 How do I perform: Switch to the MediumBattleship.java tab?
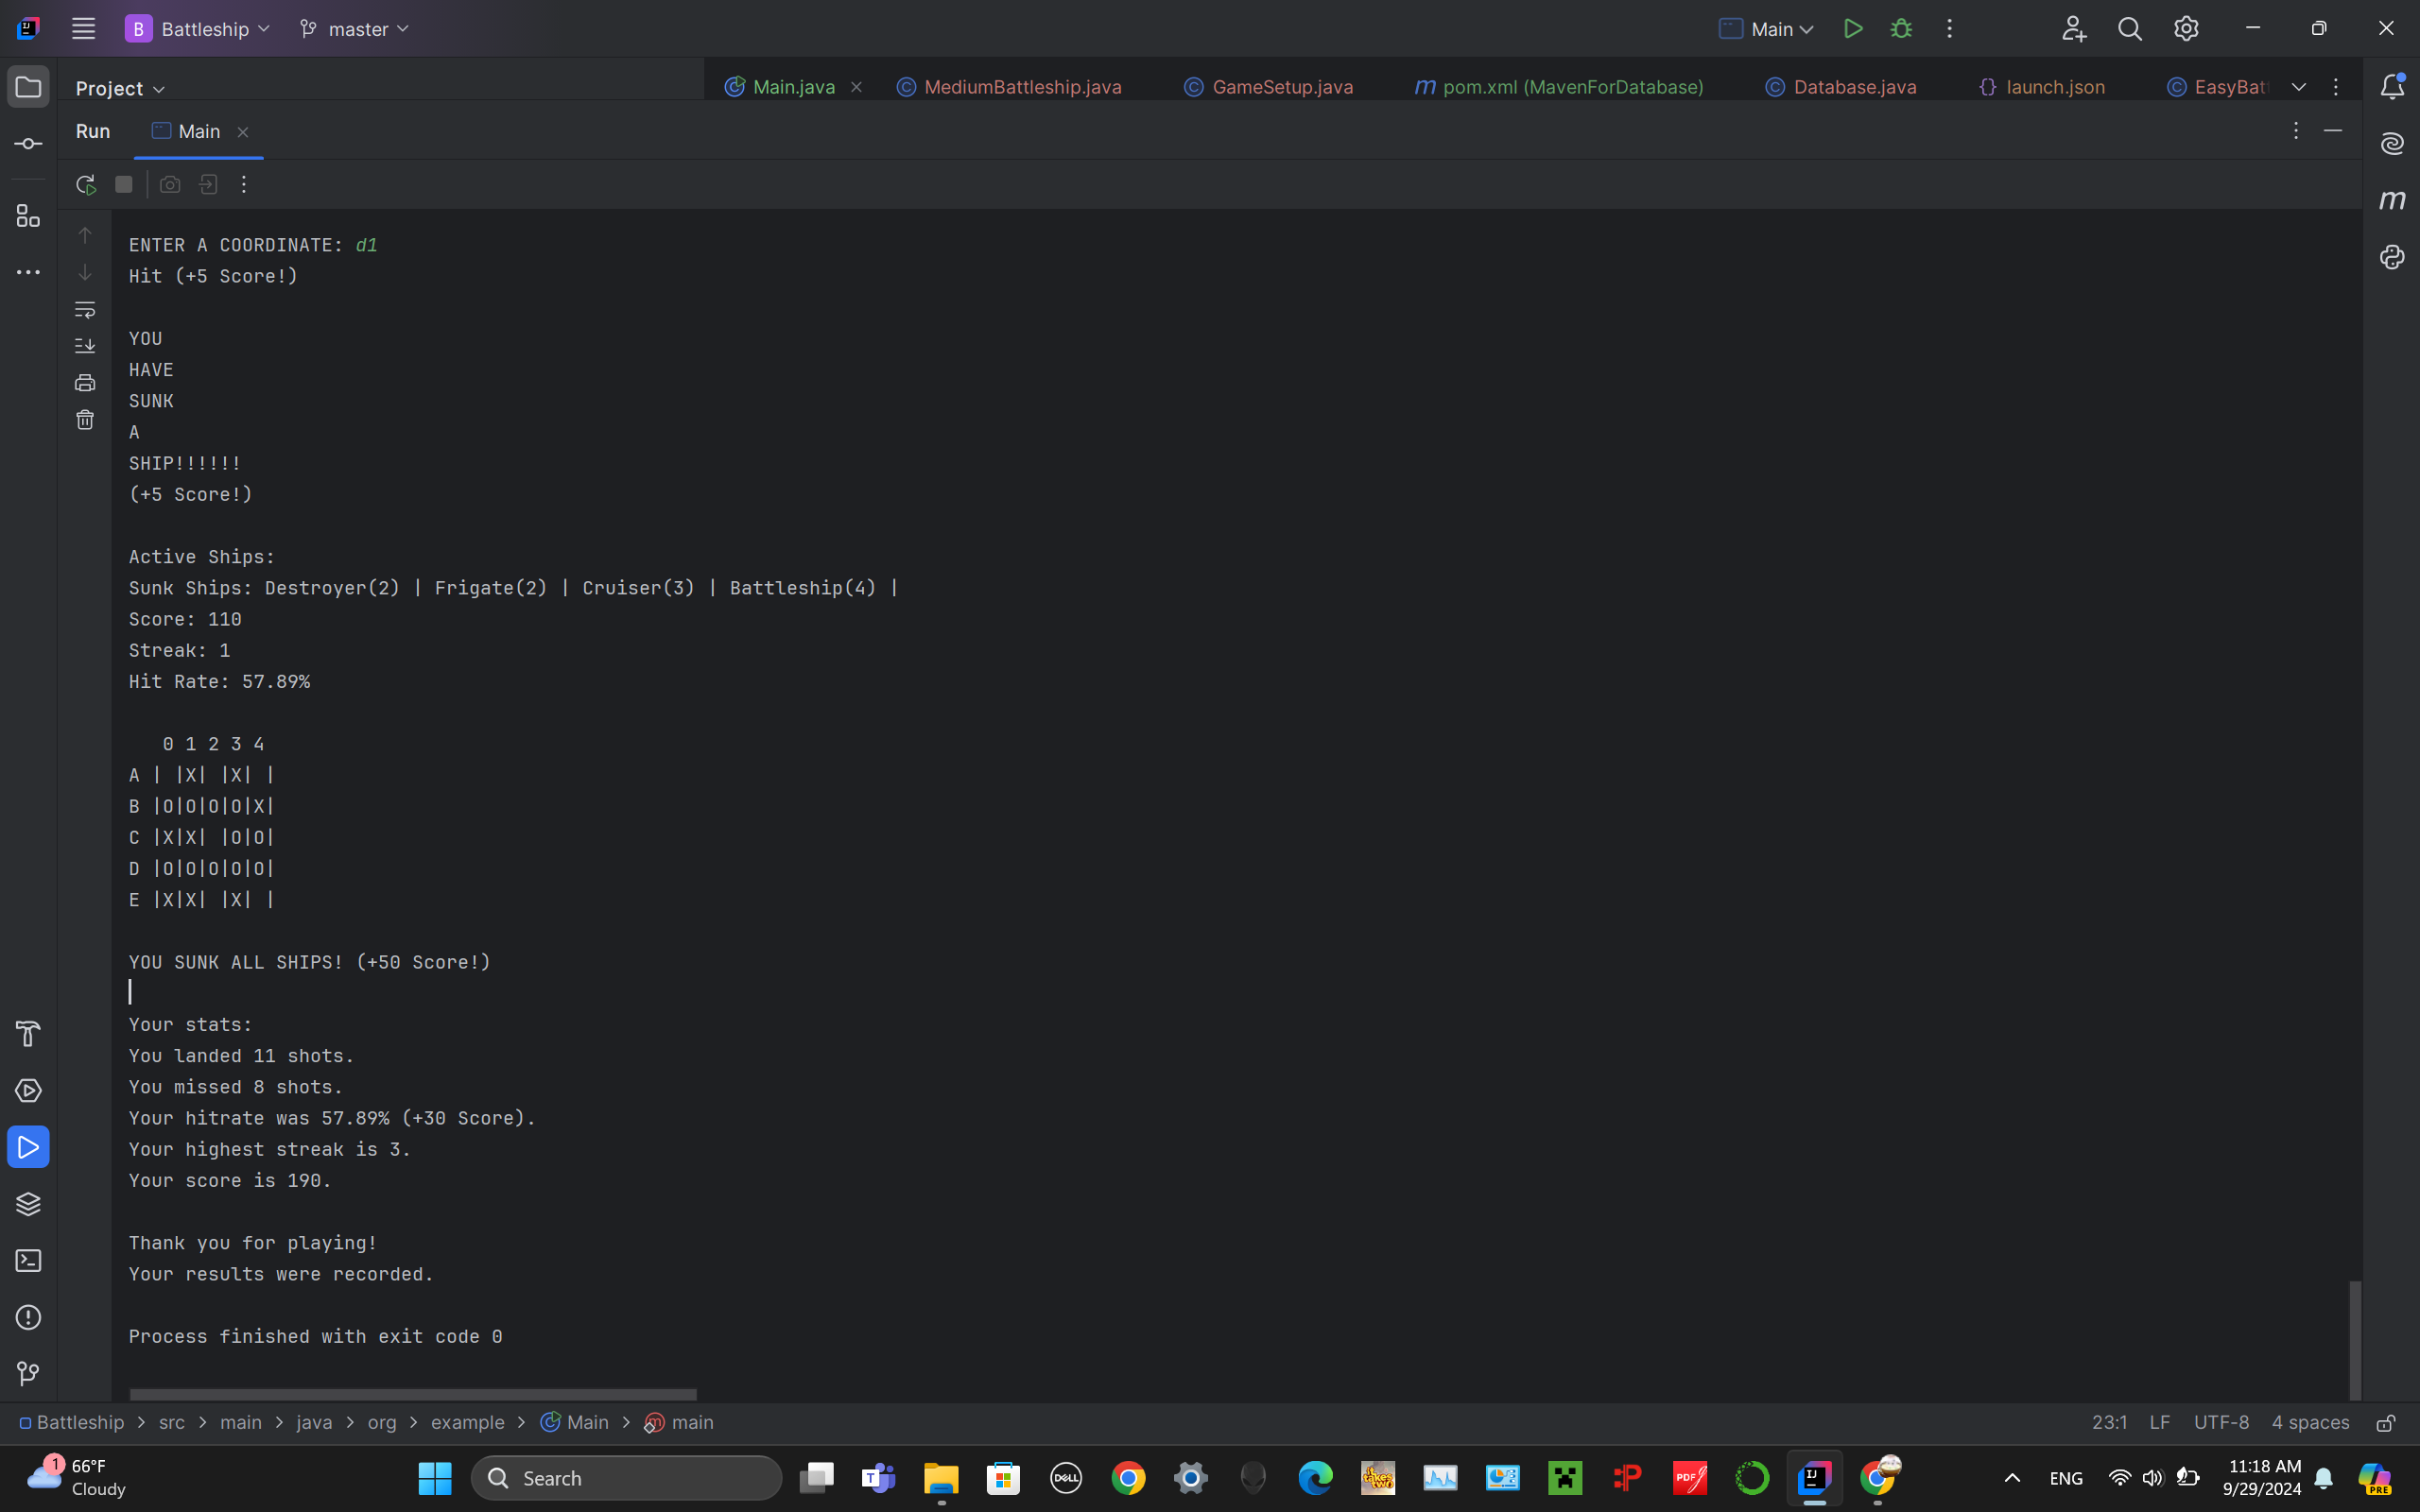pos(1022,87)
